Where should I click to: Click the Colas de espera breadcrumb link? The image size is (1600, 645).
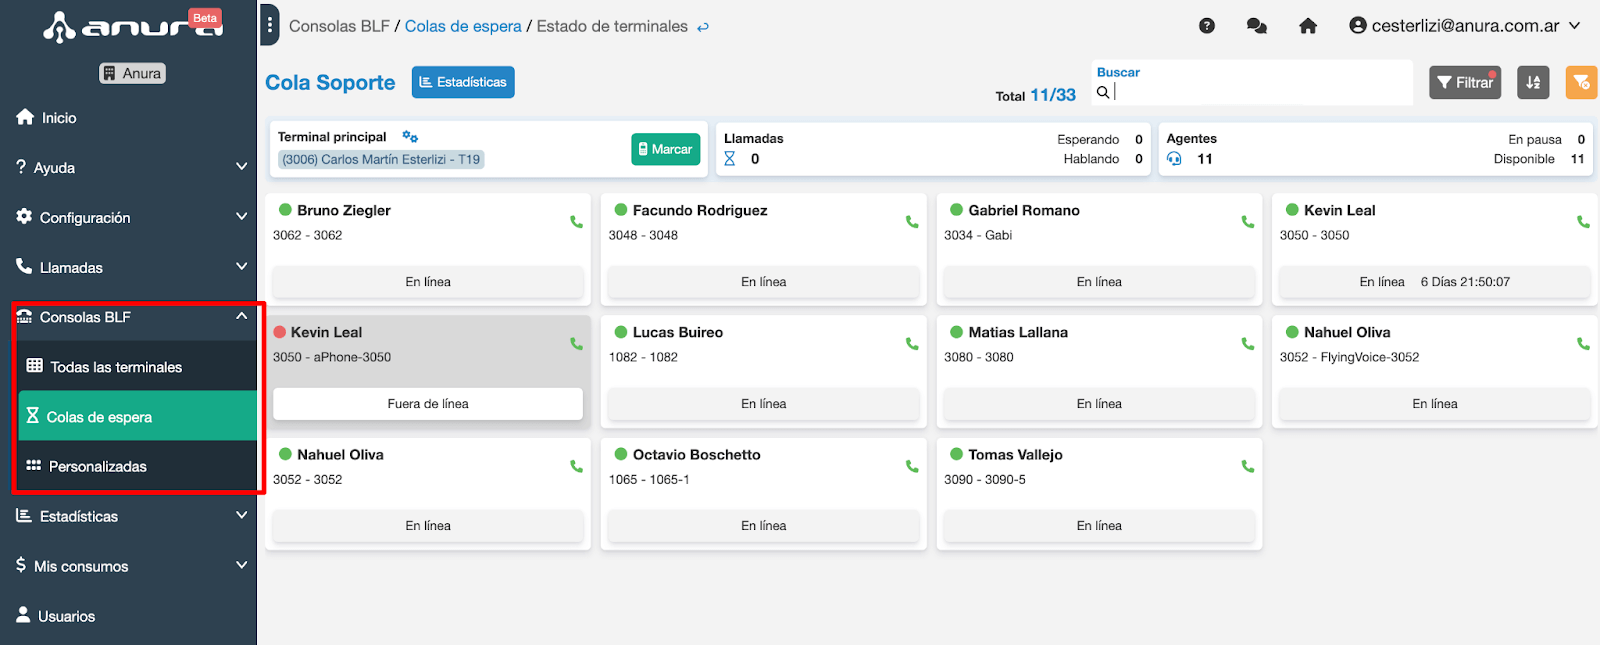(x=463, y=26)
